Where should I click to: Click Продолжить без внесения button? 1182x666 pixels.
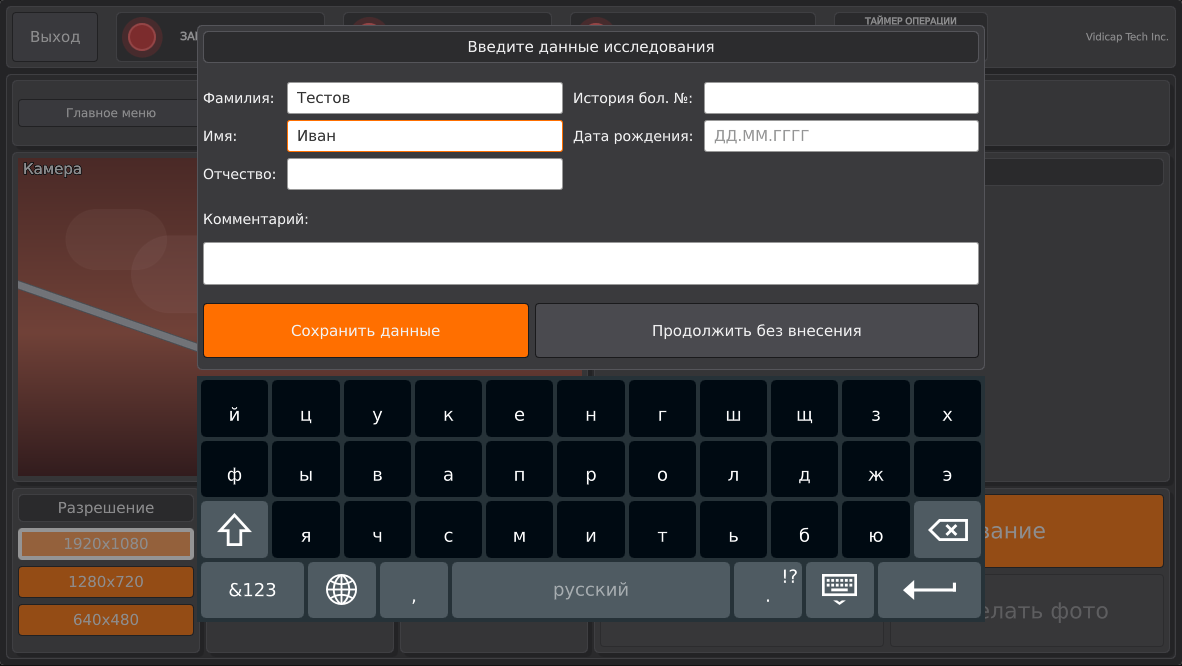pos(757,330)
